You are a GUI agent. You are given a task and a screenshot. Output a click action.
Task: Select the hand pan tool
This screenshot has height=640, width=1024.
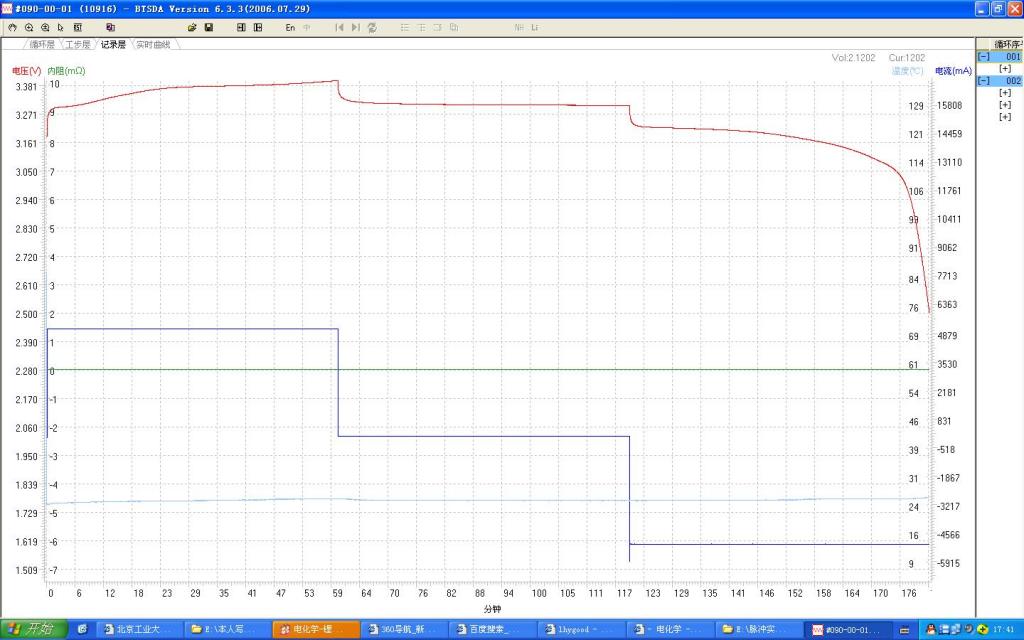[12, 27]
